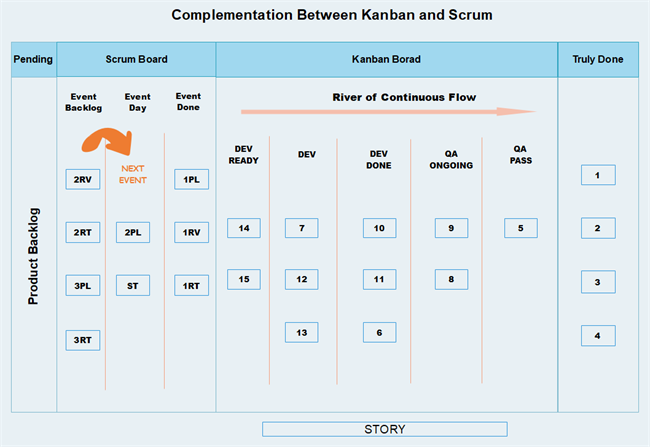Image resolution: width=650 pixels, height=447 pixels.
Task: Select the 3PL event card
Action: pyautogui.click(x=82, y=286)
